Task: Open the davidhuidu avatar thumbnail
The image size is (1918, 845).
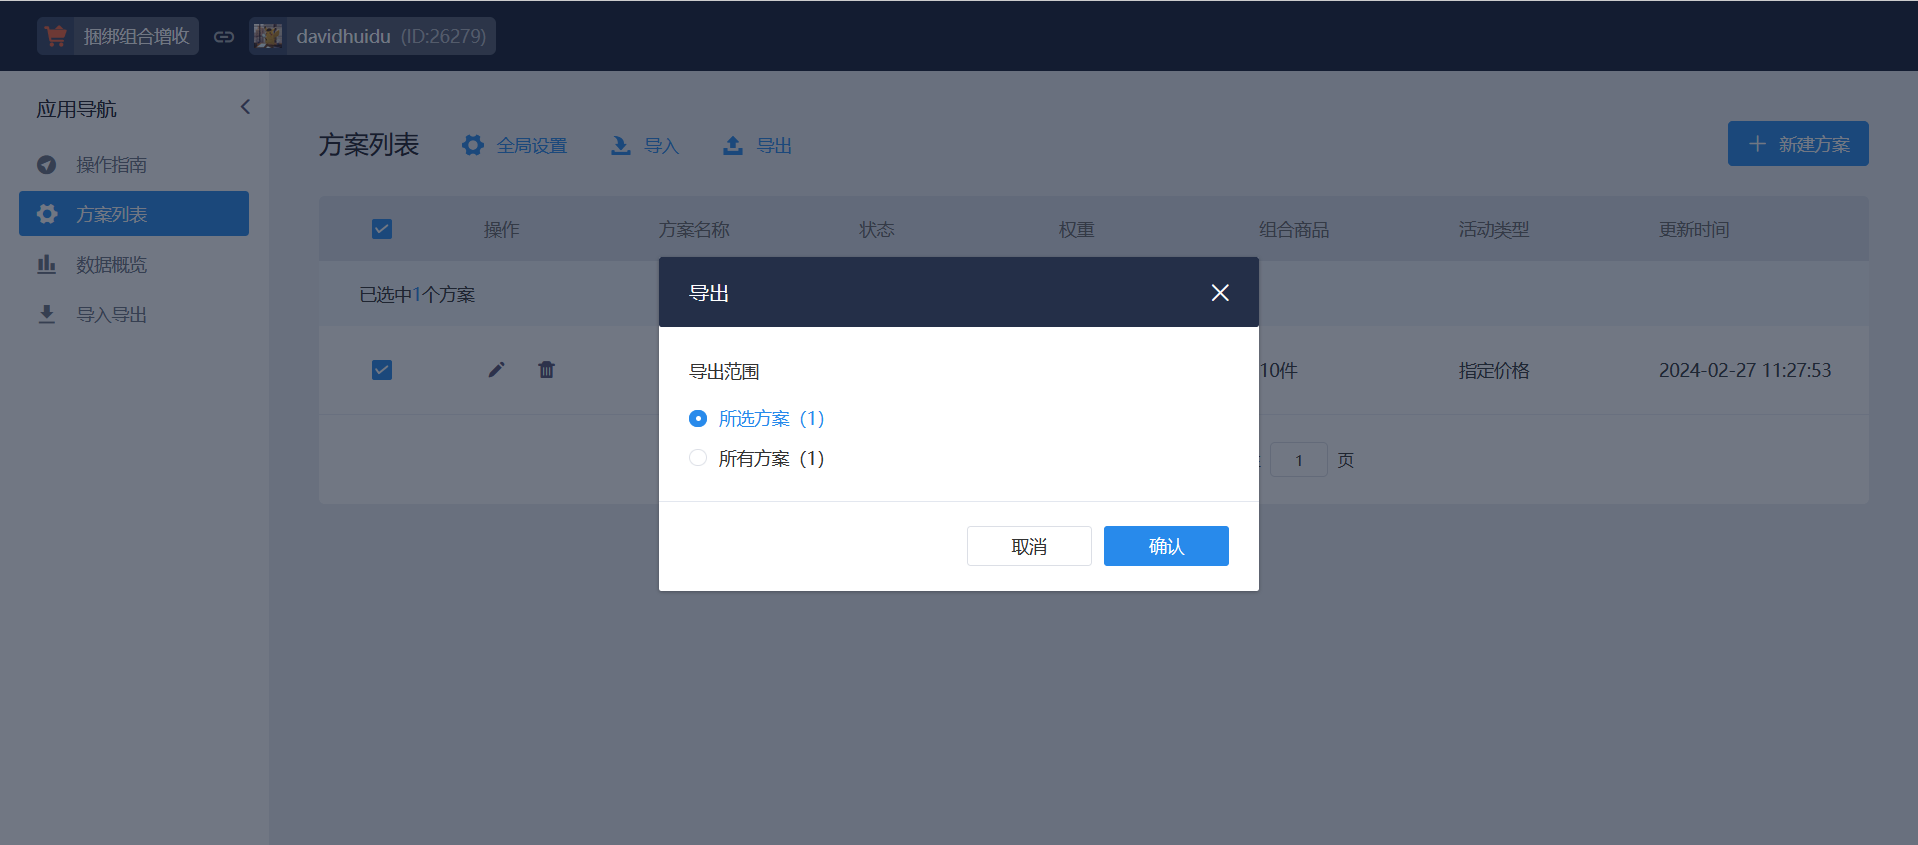Action: 268,36
